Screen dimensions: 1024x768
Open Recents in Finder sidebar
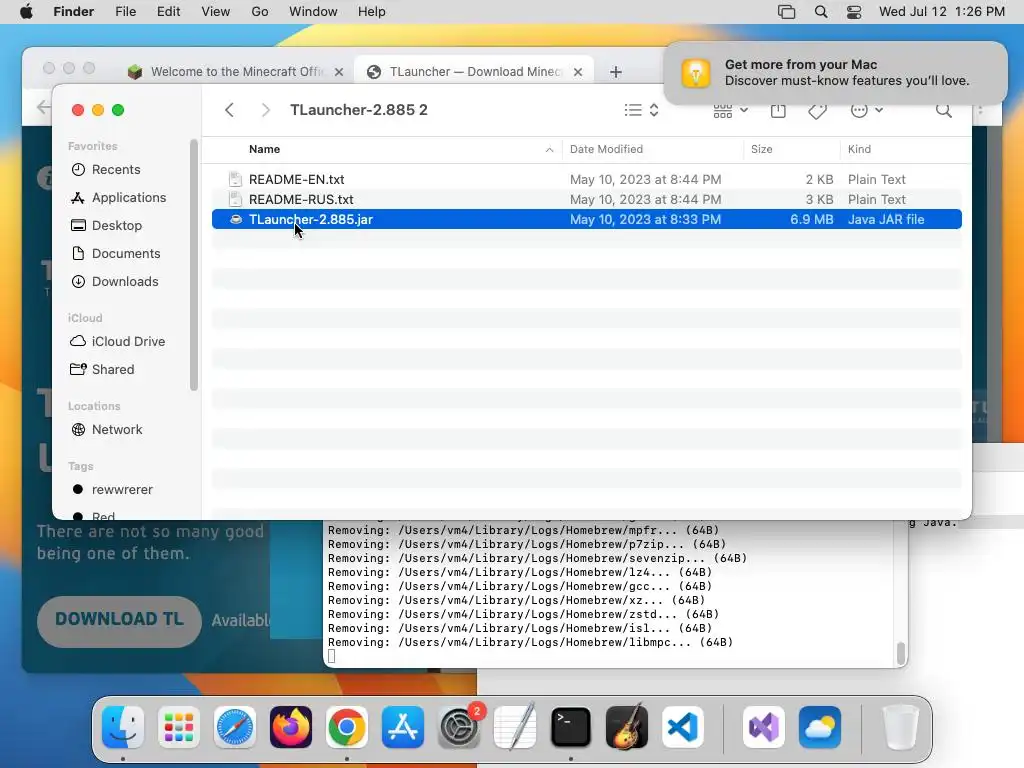[x=116, y=170]
